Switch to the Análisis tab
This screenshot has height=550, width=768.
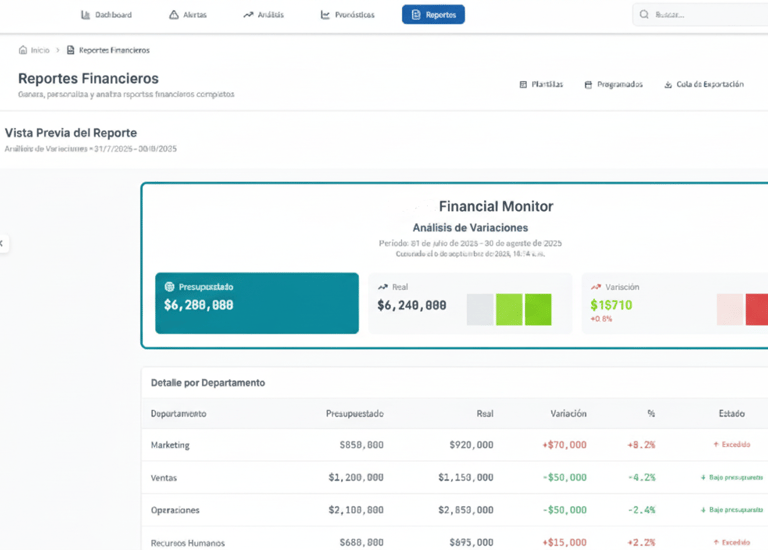point(264,15)
